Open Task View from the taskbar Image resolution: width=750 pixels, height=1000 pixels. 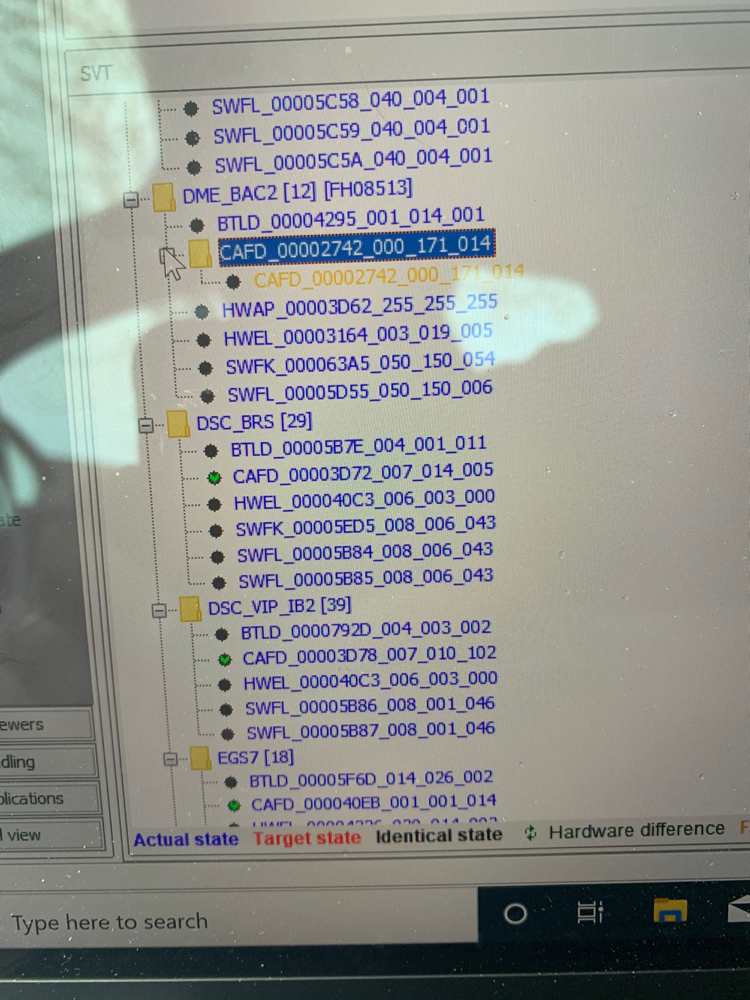pos(591,912)
